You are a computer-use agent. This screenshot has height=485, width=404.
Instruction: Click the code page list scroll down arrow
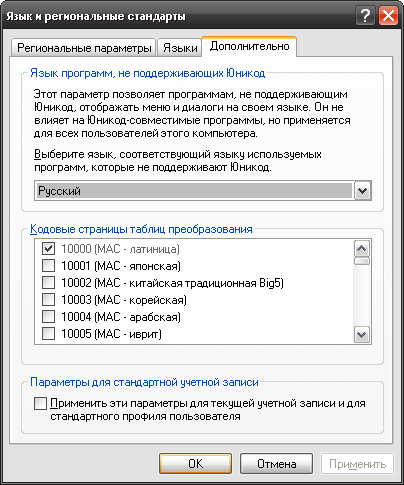click(362, 334)
